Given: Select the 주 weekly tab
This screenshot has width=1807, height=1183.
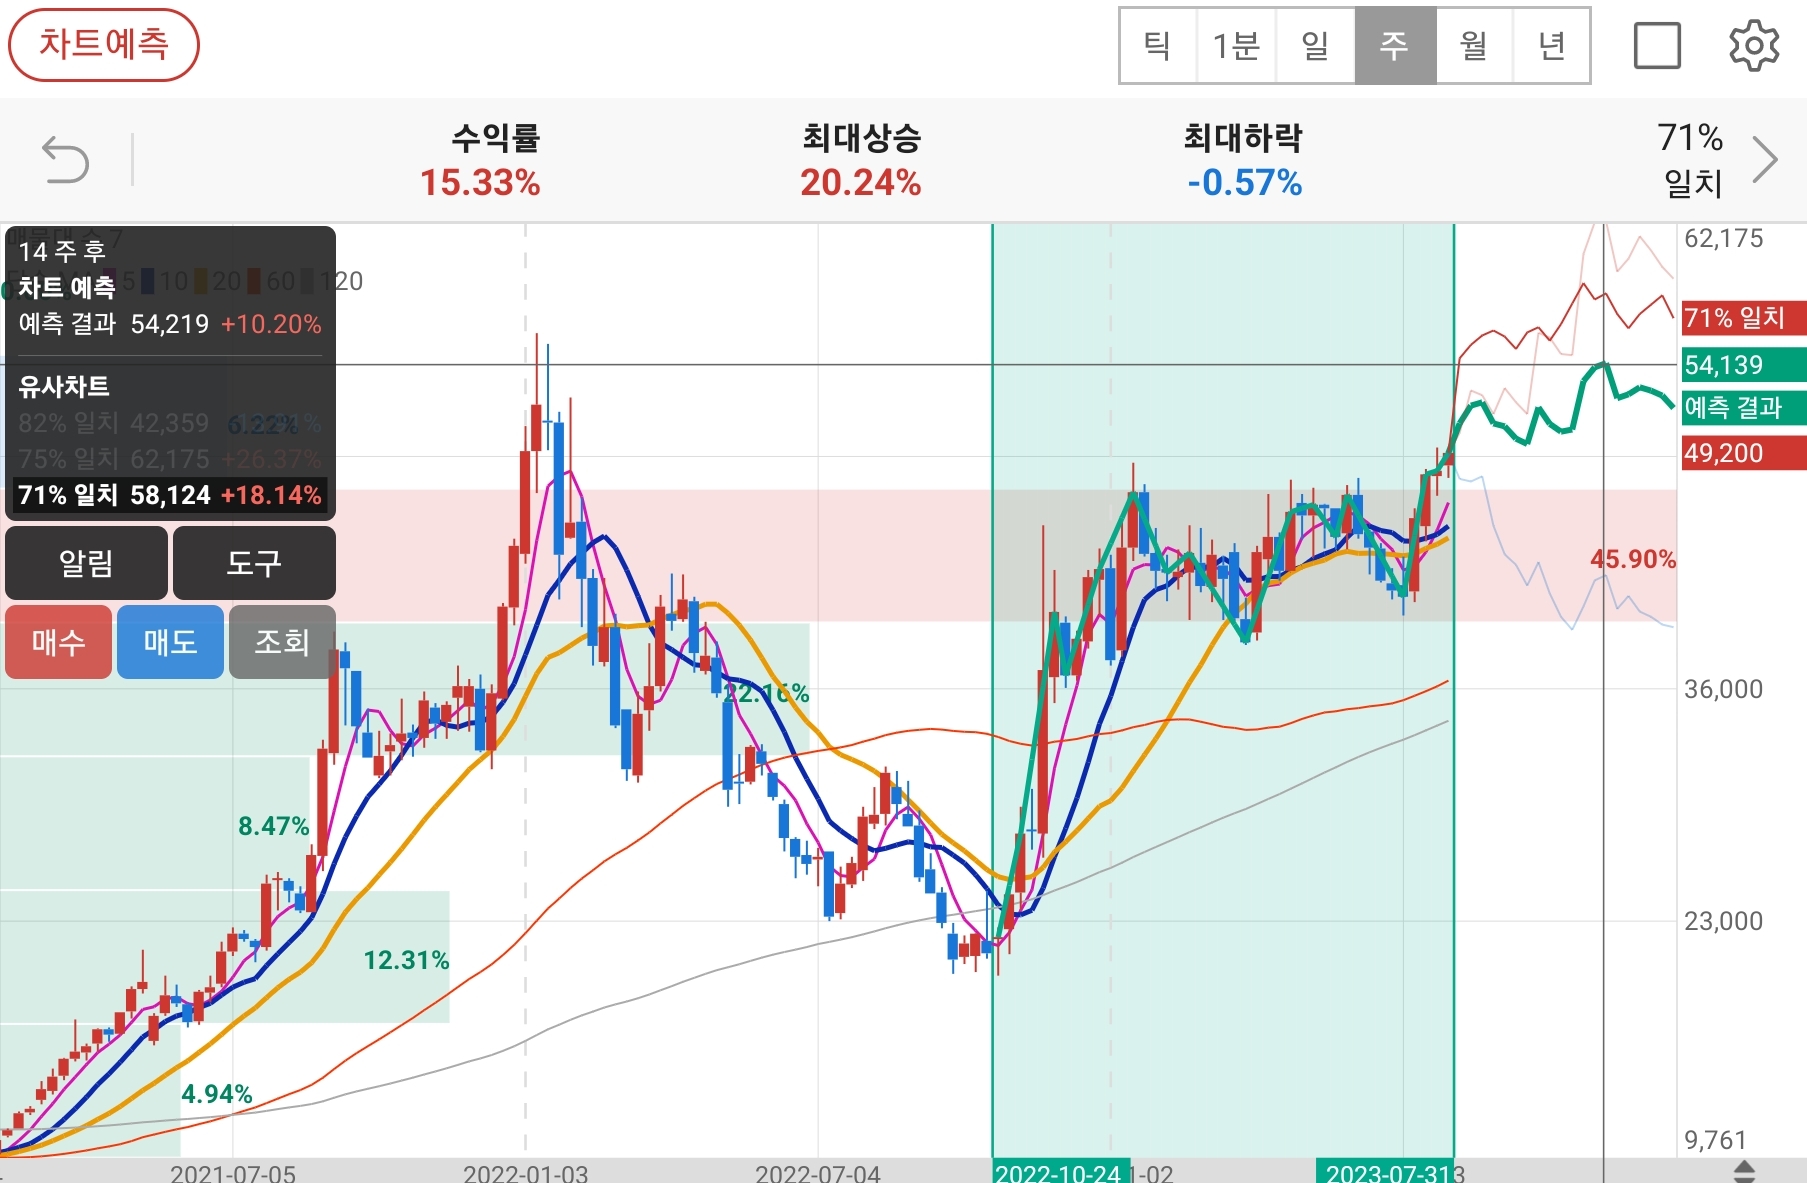Looking at the screenshot, I should coord(1395,46).
